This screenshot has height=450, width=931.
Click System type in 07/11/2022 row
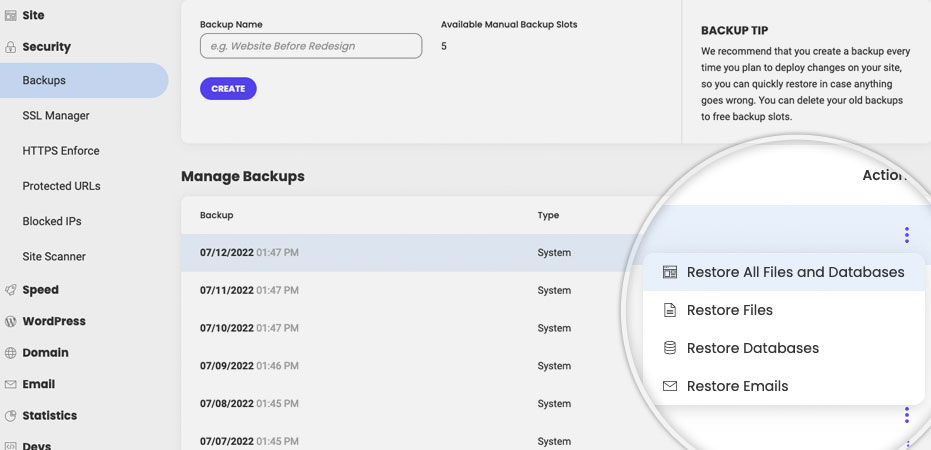click(x=554, y=290)
